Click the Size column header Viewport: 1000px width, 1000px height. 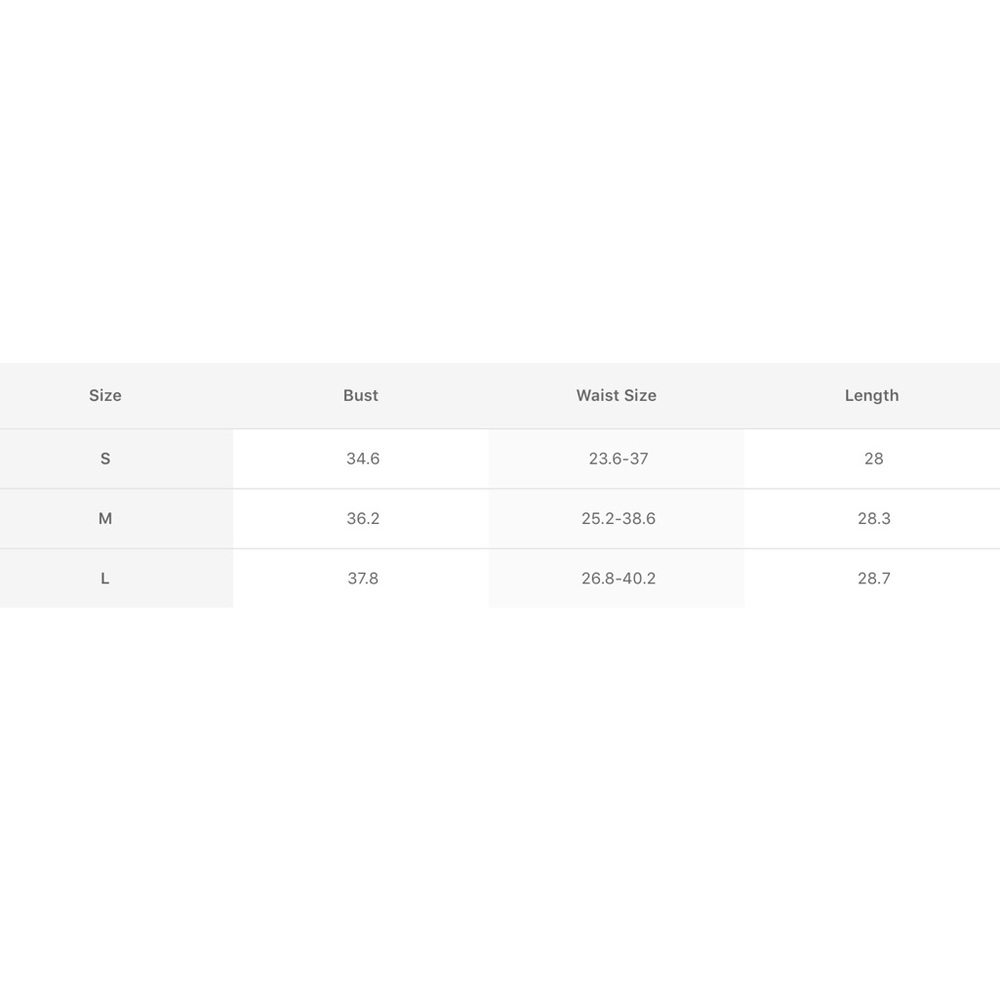[105, 395]
